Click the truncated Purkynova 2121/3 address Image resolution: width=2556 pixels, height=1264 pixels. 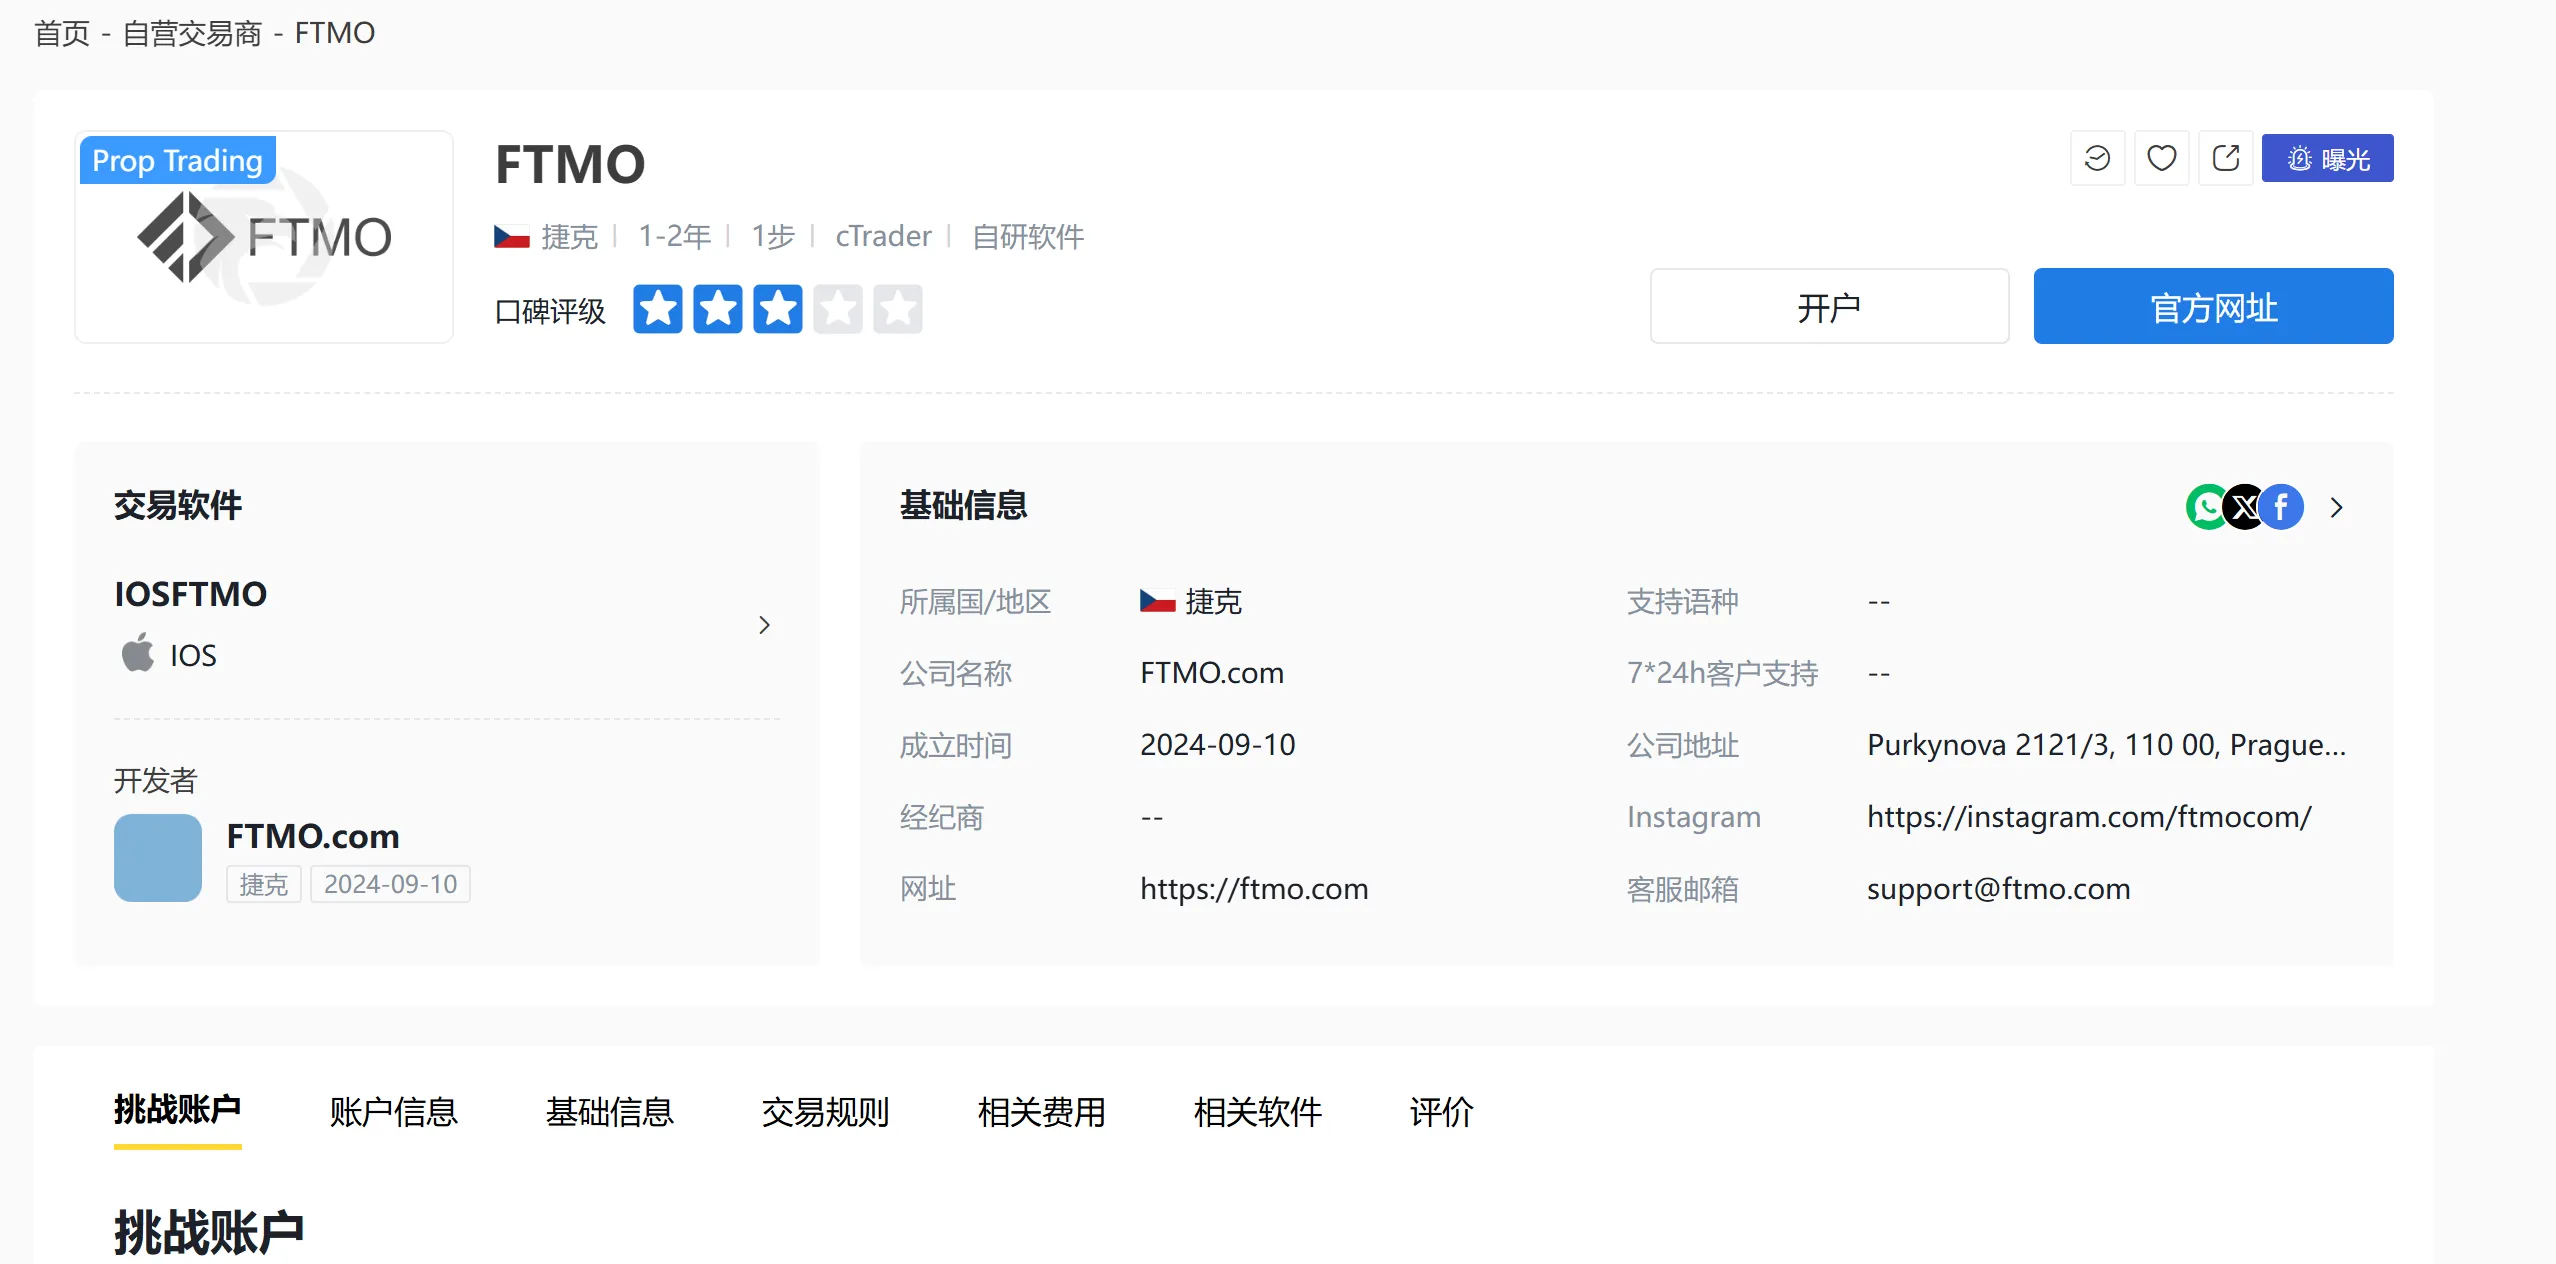click(2106, 745)
